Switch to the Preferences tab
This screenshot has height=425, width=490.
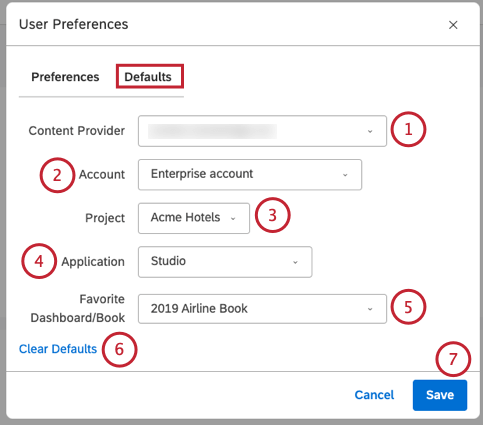(65, 77)
